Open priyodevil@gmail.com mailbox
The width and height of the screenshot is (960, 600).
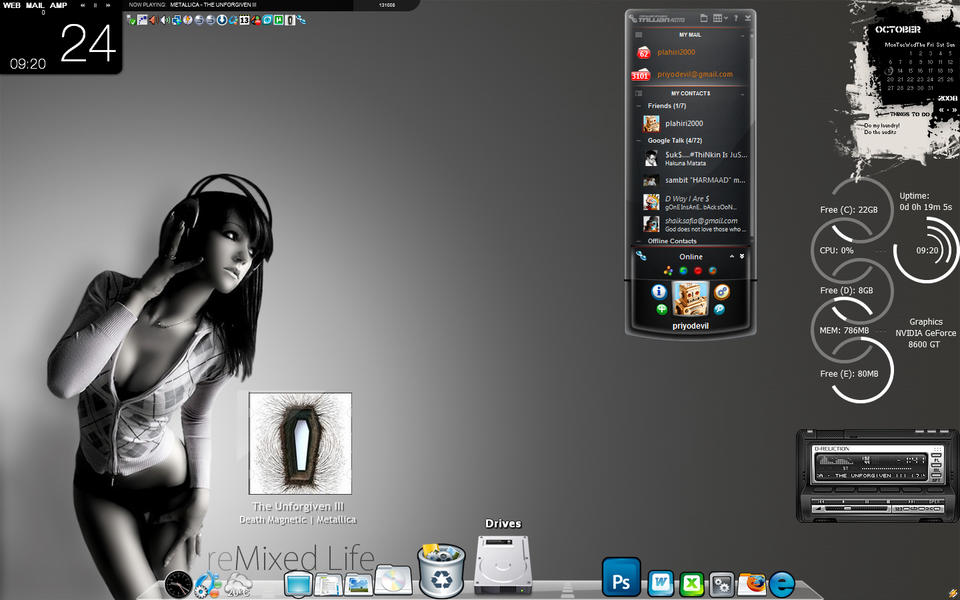click(694, 74)
